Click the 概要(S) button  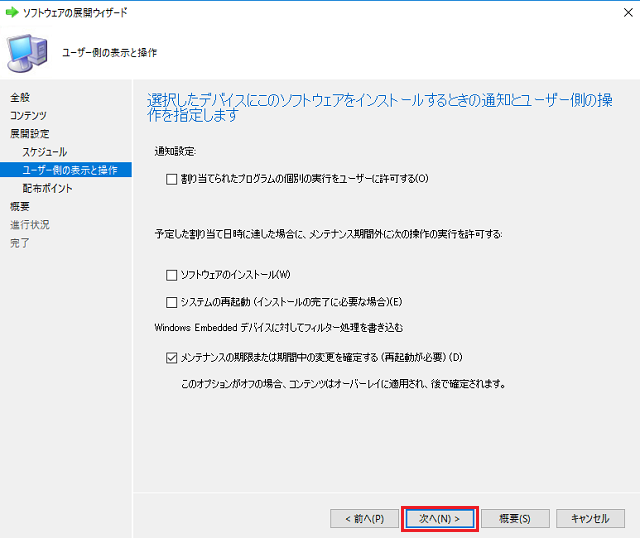pyautogui.click(x=515, y=518)
